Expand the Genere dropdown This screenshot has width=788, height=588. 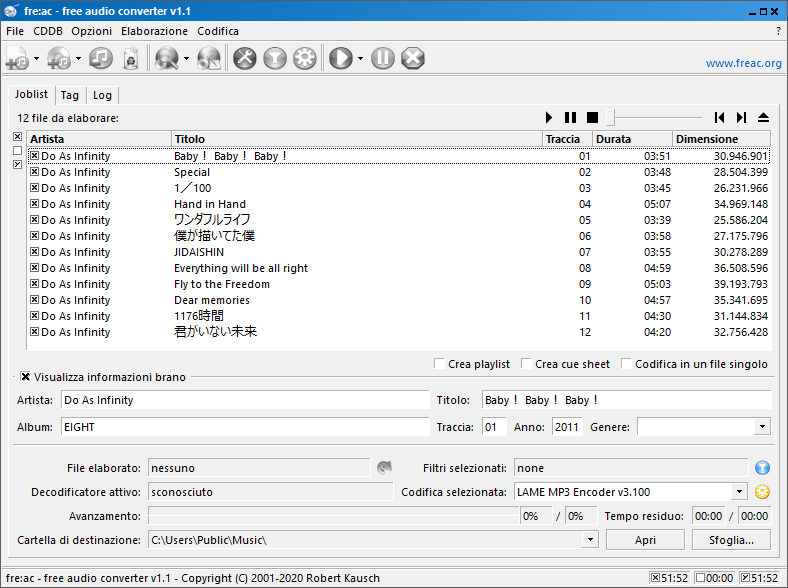(x=762, y=427)
